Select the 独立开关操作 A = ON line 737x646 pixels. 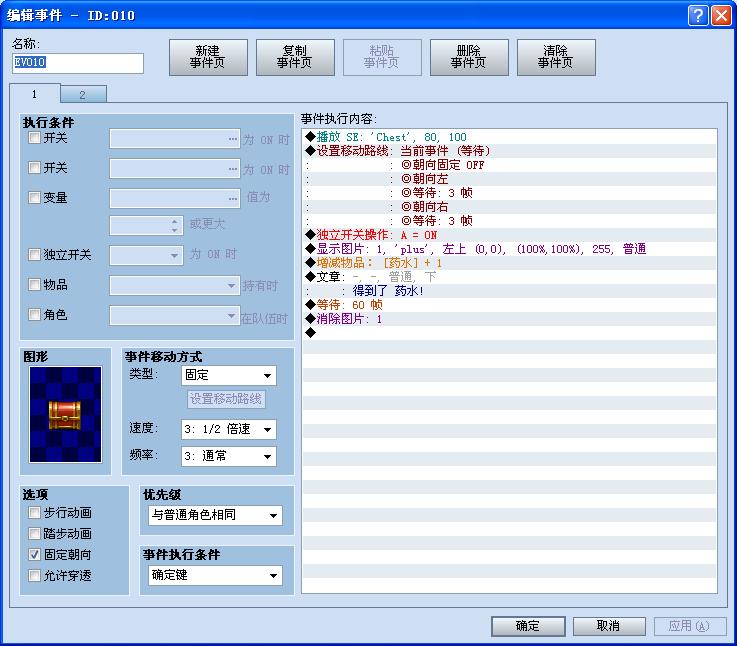click(510, 235)
